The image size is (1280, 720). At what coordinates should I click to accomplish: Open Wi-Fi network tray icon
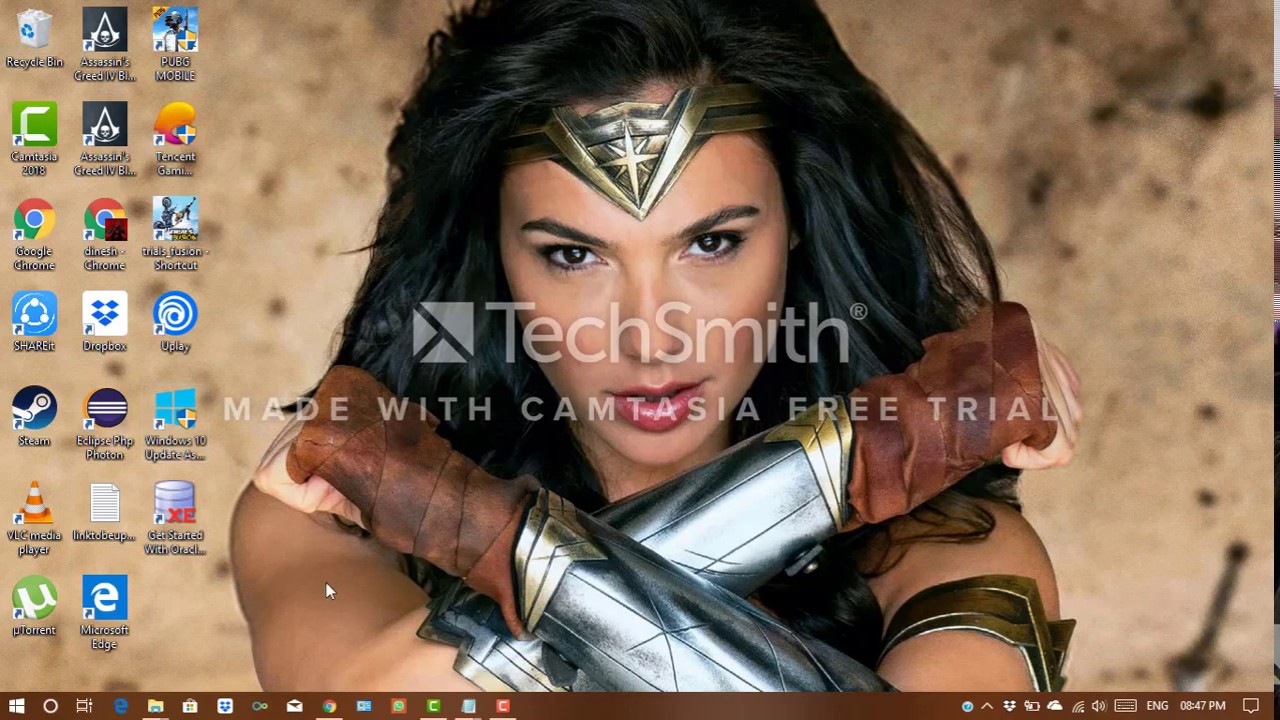[x=1077, y=706]
